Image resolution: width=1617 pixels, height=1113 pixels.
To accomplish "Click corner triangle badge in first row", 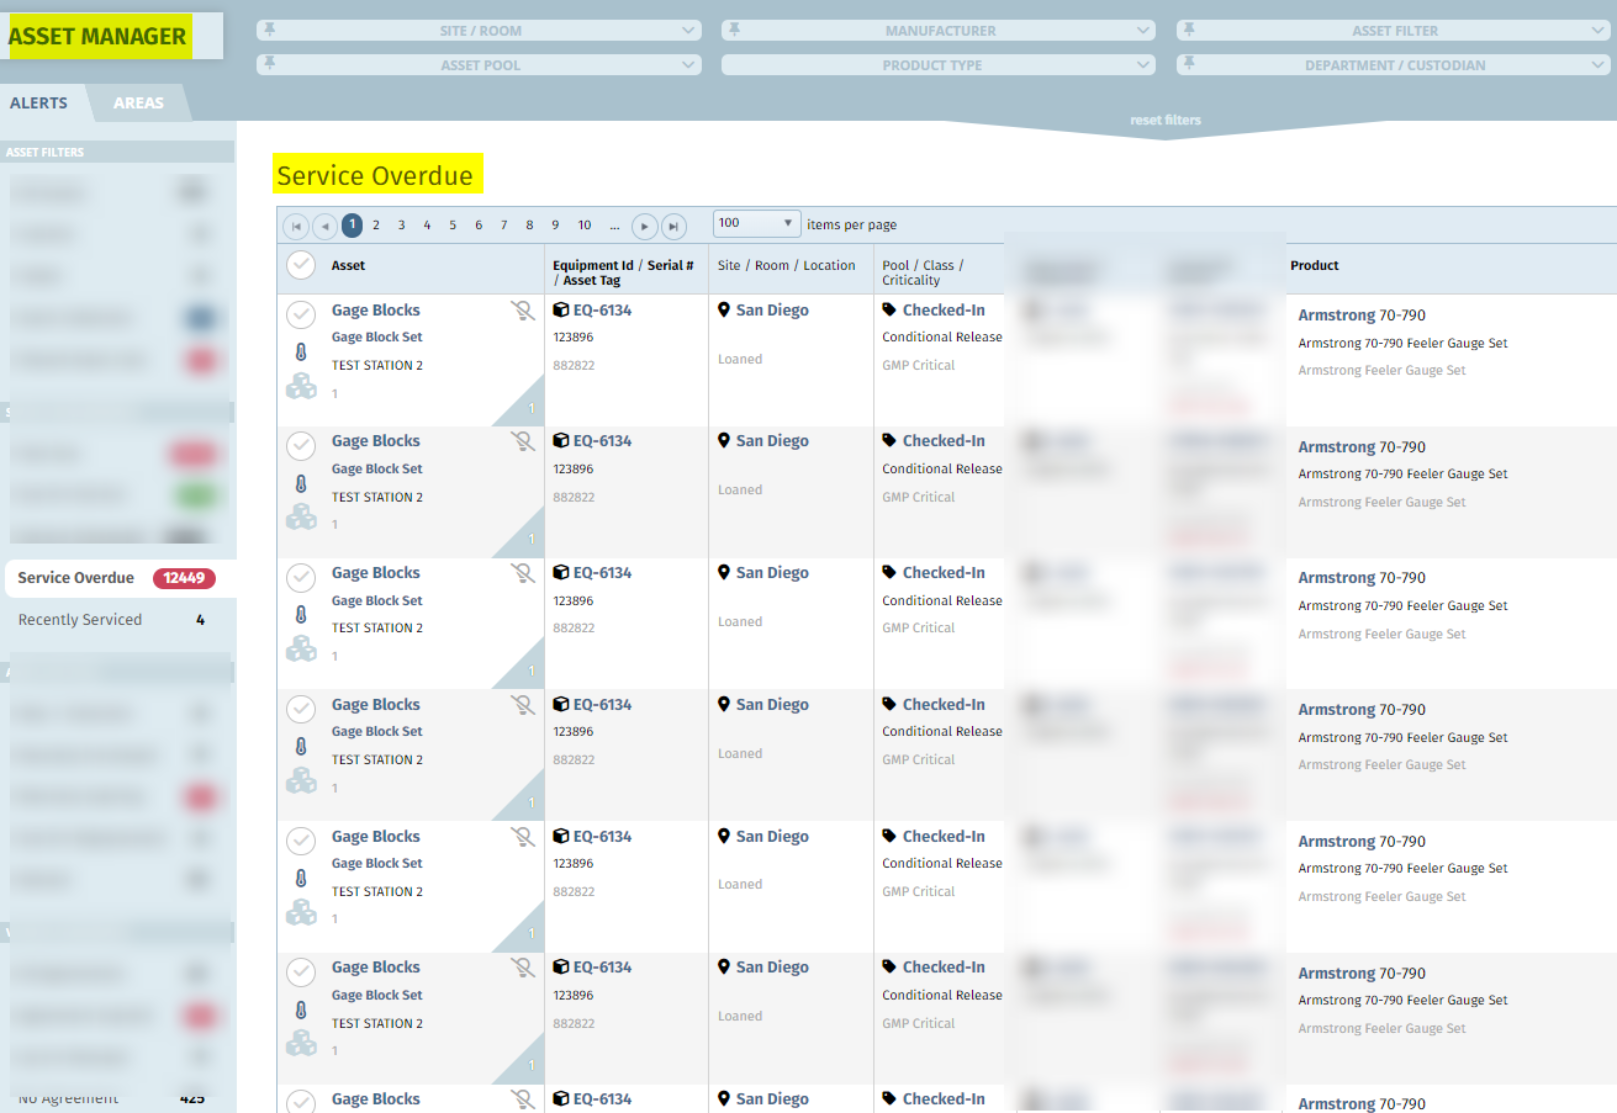I will coord(526,406).
